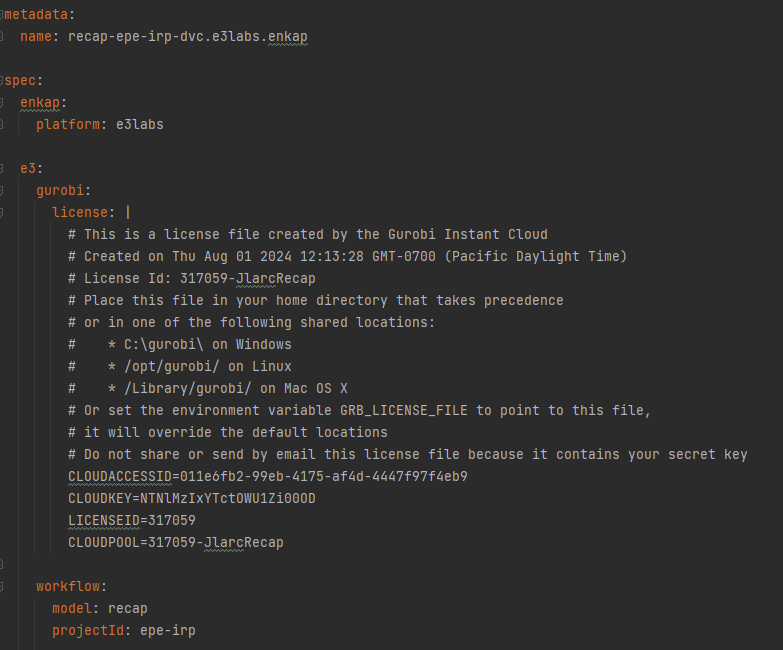Place cursor on LICENSEID=317059 line
Image resolution: width=783 pixels, height=650 pixels.
(x=132, y=520)
